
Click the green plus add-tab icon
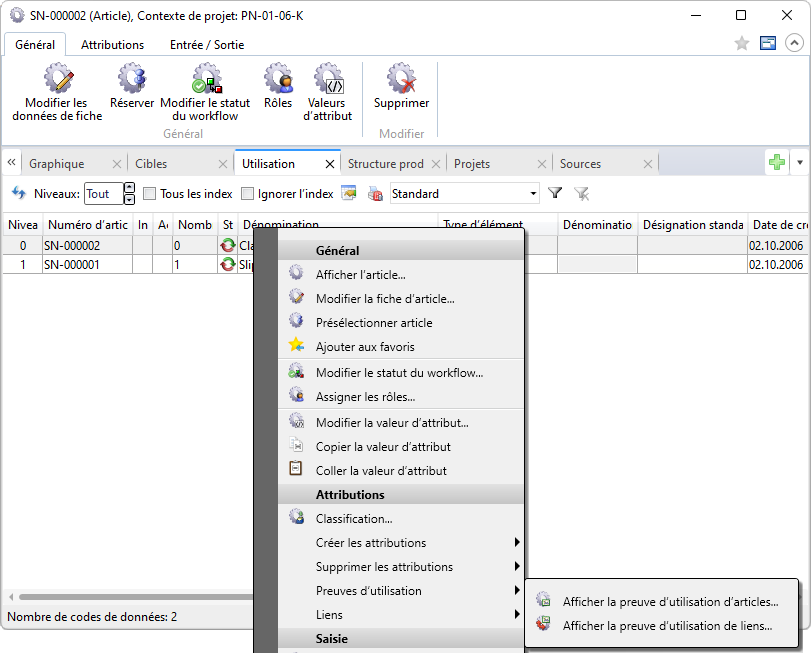(x=776, y=163)
